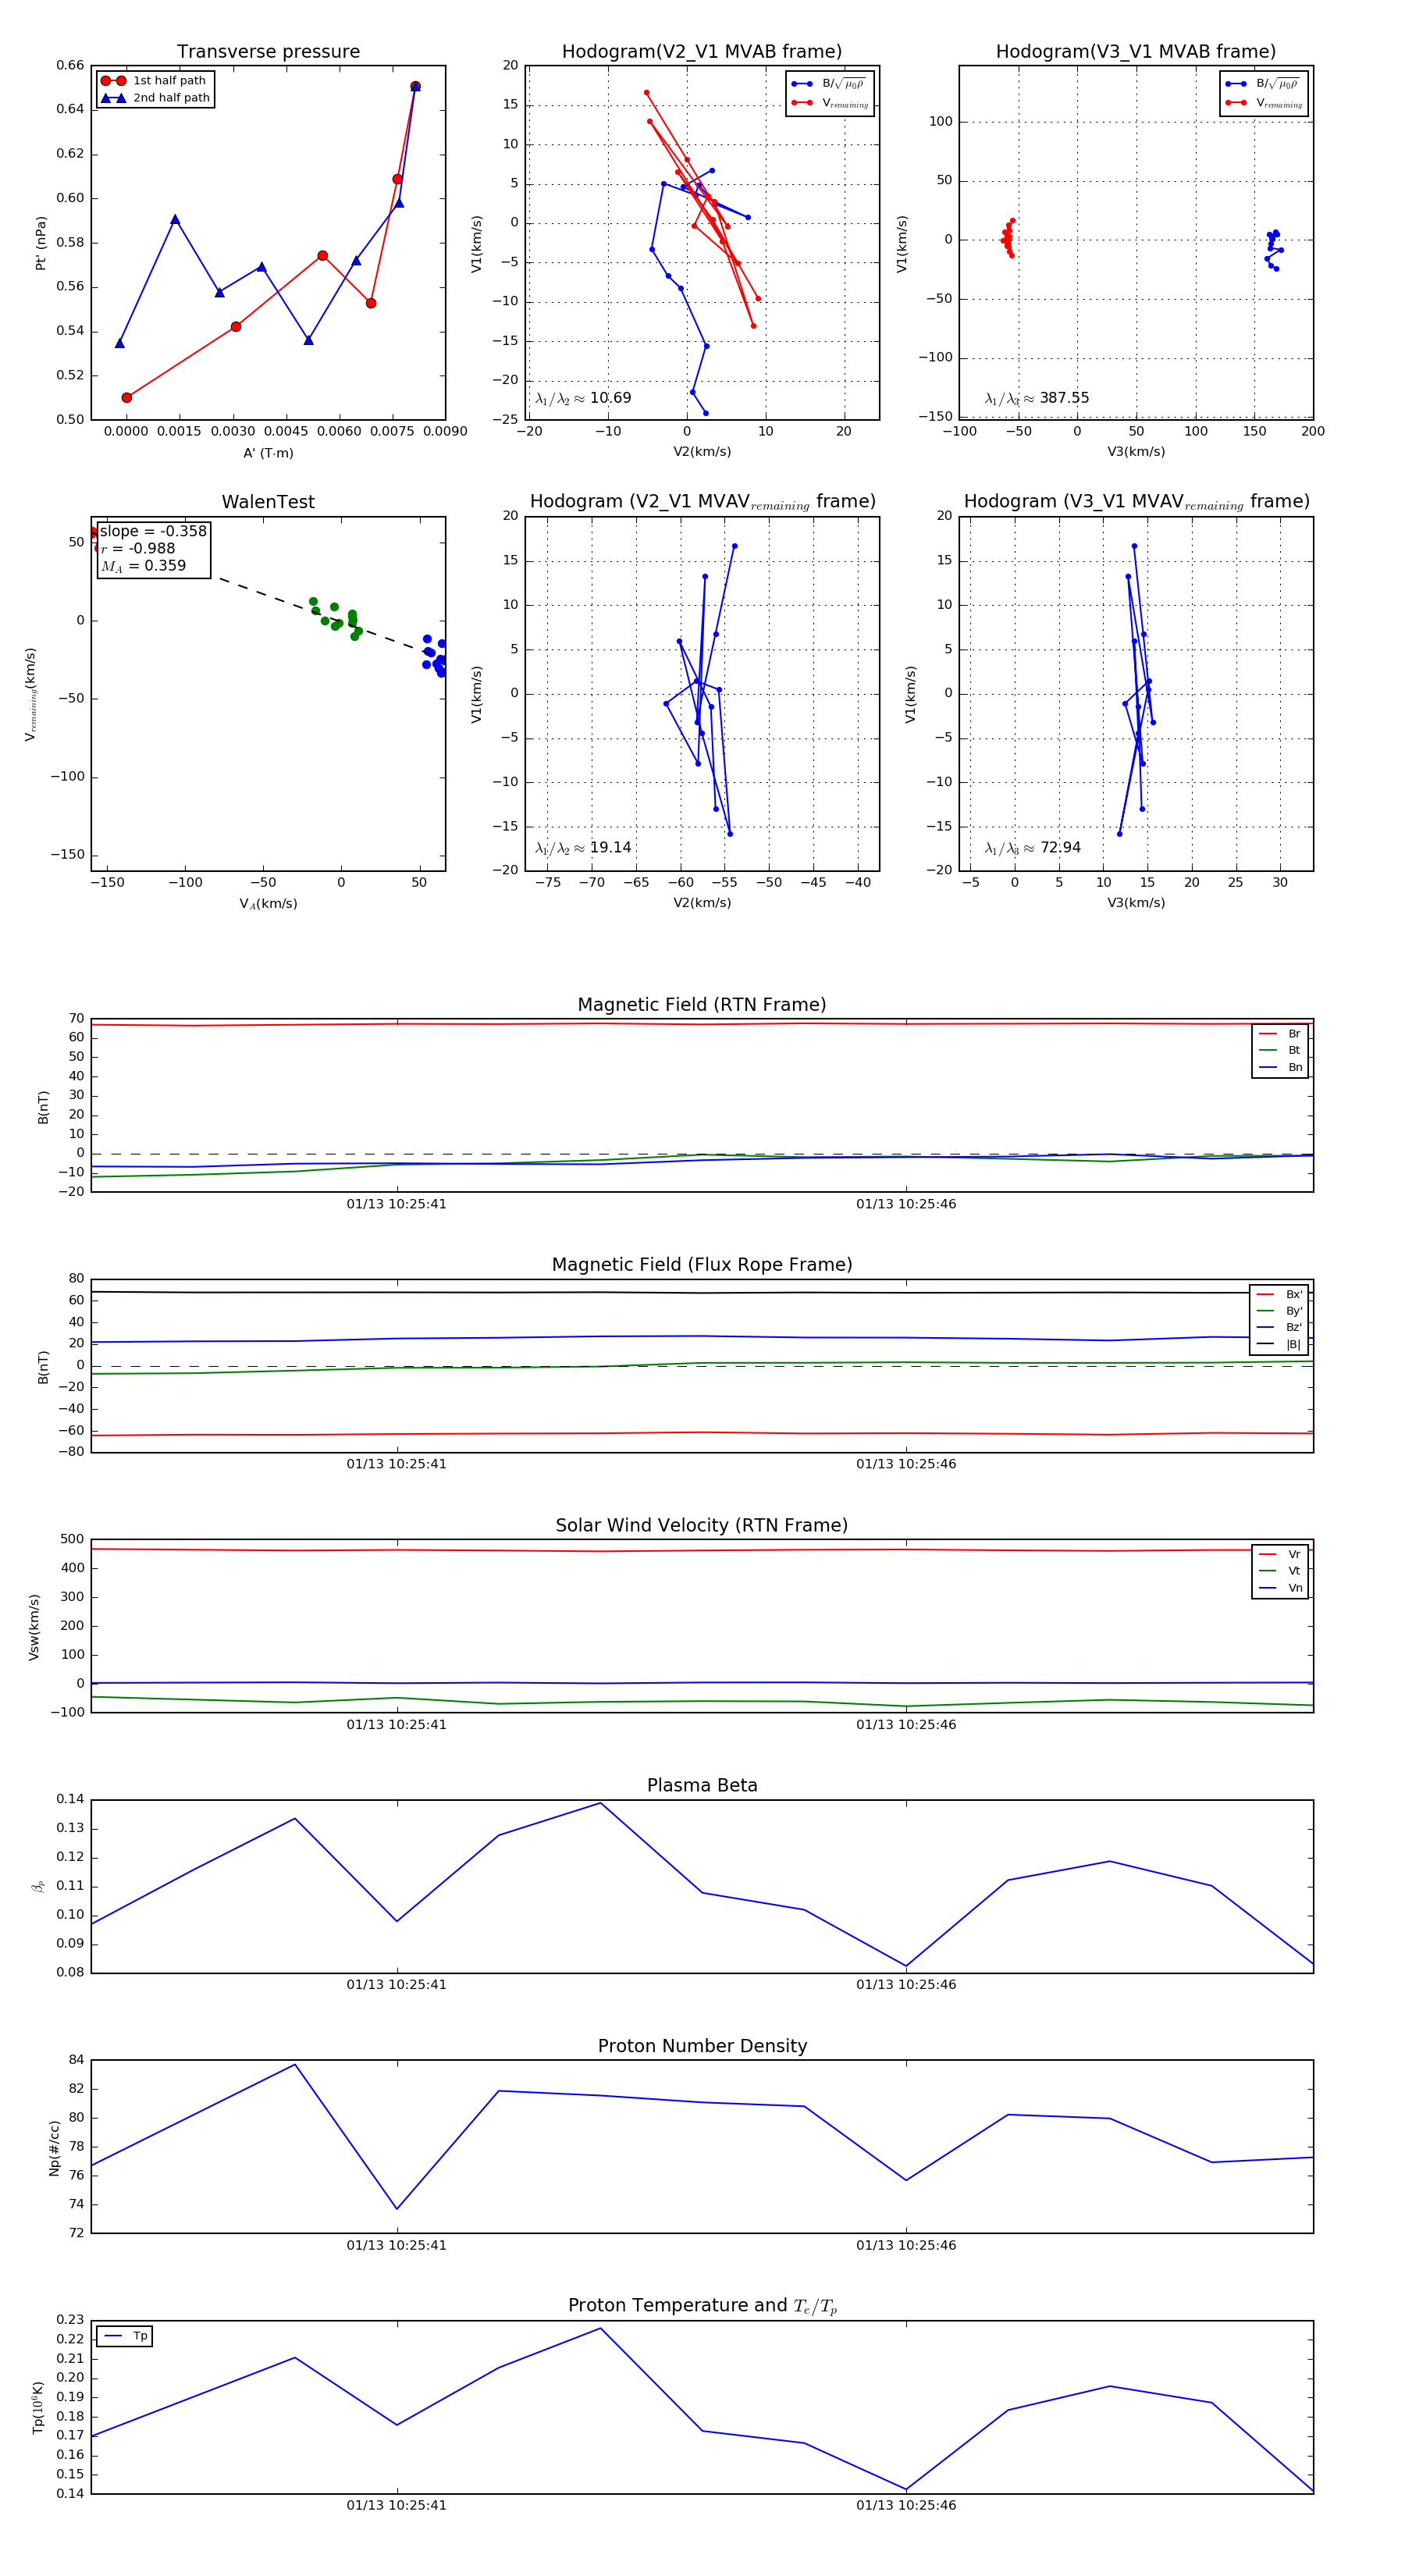1405x2576 pixels.
Task: Click the "Tp(10^6K)" y-axis label
Action: pos(38,2407)
